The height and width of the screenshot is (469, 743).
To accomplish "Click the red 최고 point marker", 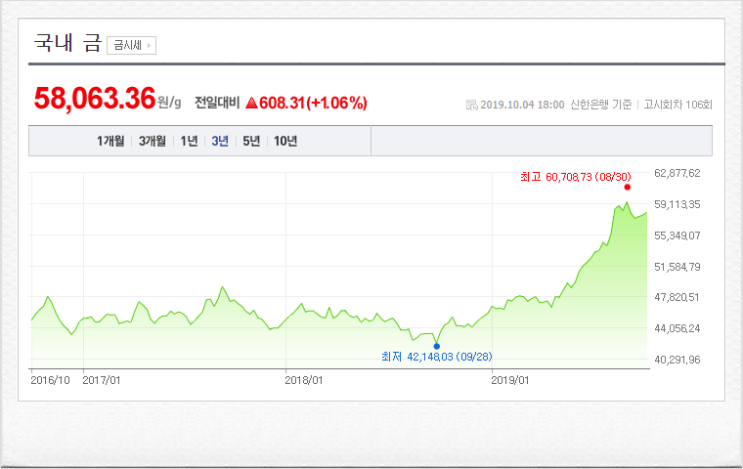I will pyautogui.click(x=627, y=187).
